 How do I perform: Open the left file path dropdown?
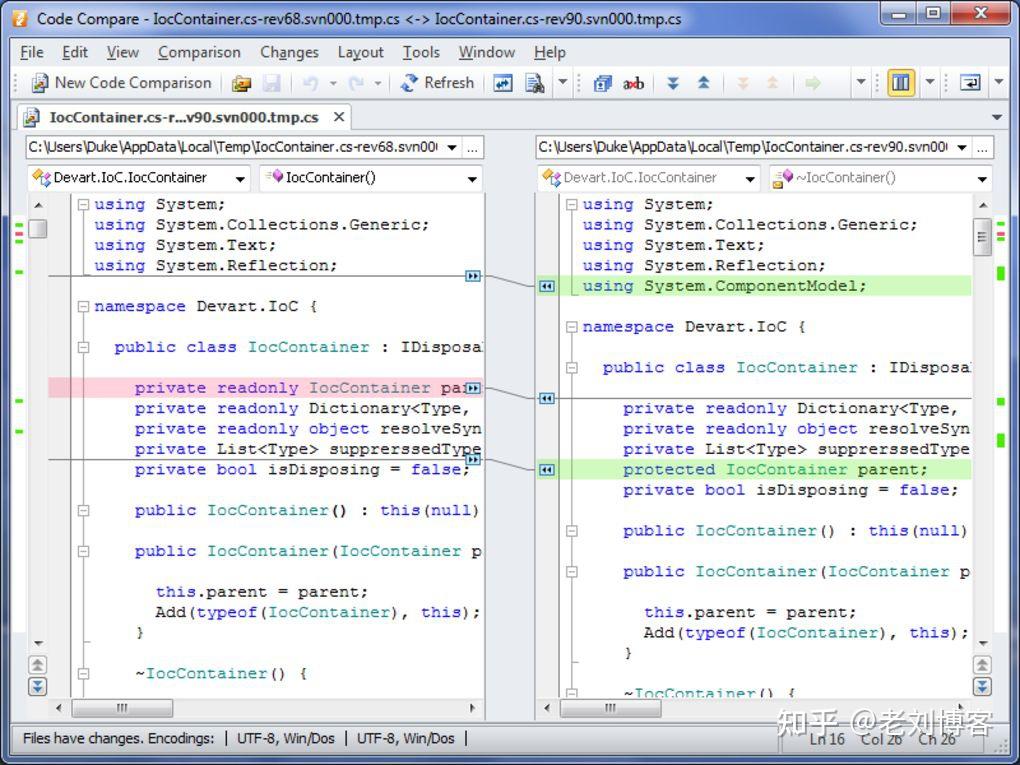(x=450, y=147)
